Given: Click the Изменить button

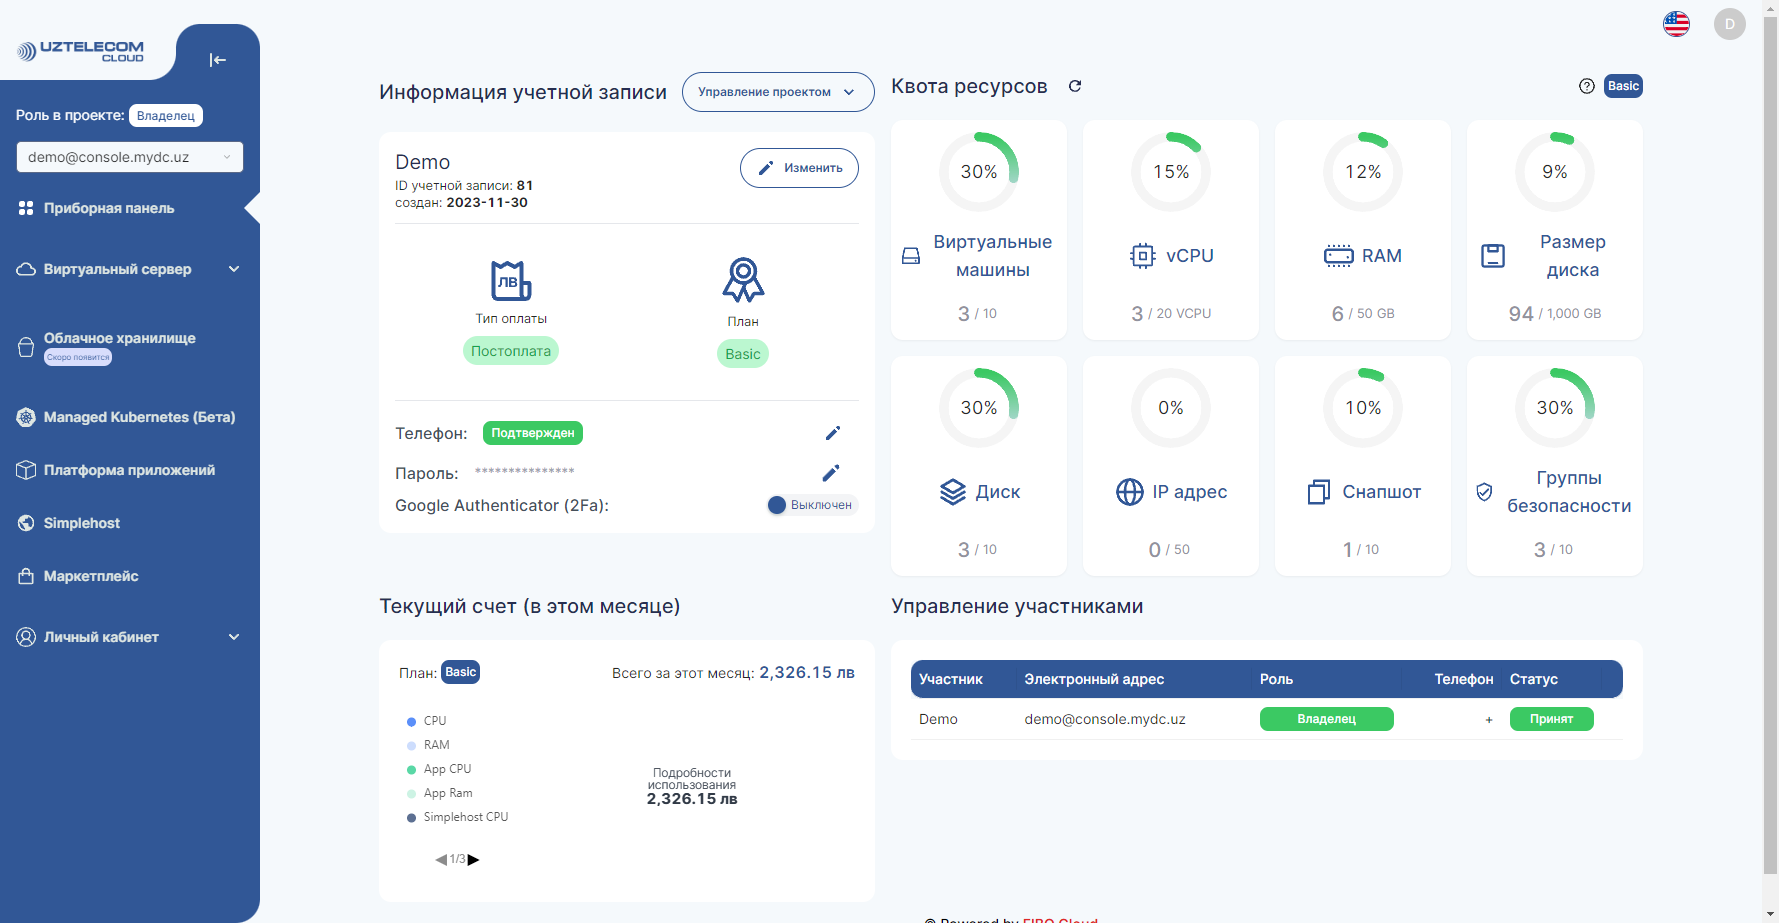Looking at the screenshot, I should pos(799,168).
